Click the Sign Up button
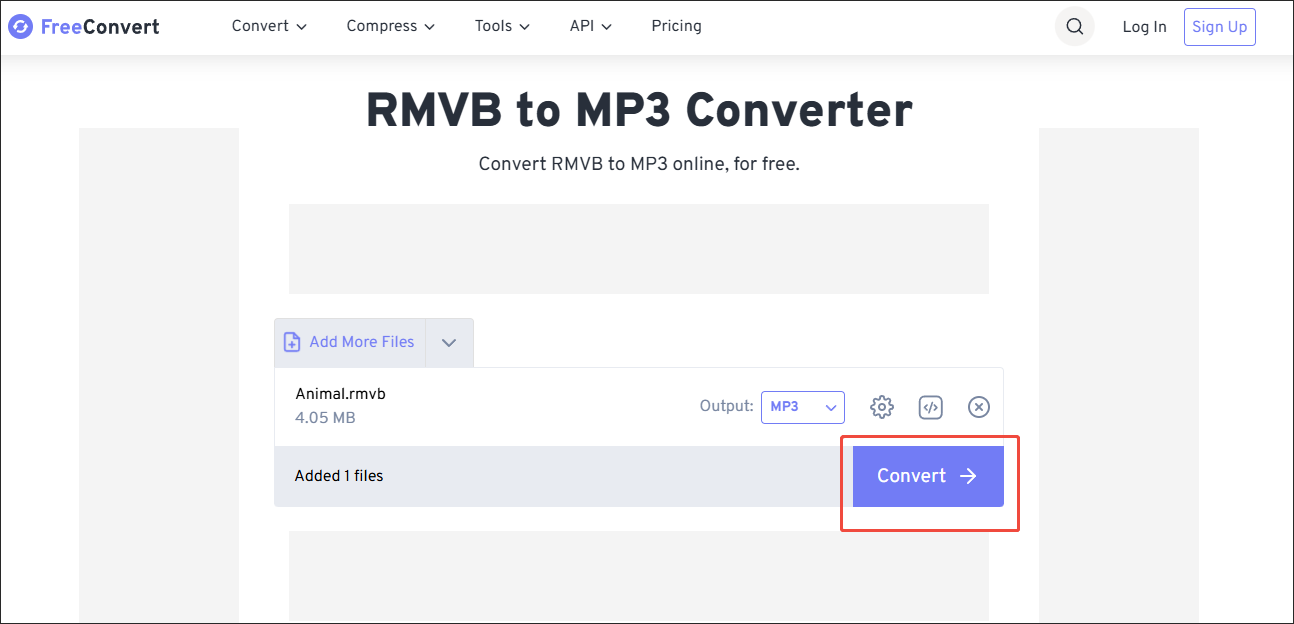Image resolution: width=1294 pixels, height=624 pixels. pos(1219,26)
